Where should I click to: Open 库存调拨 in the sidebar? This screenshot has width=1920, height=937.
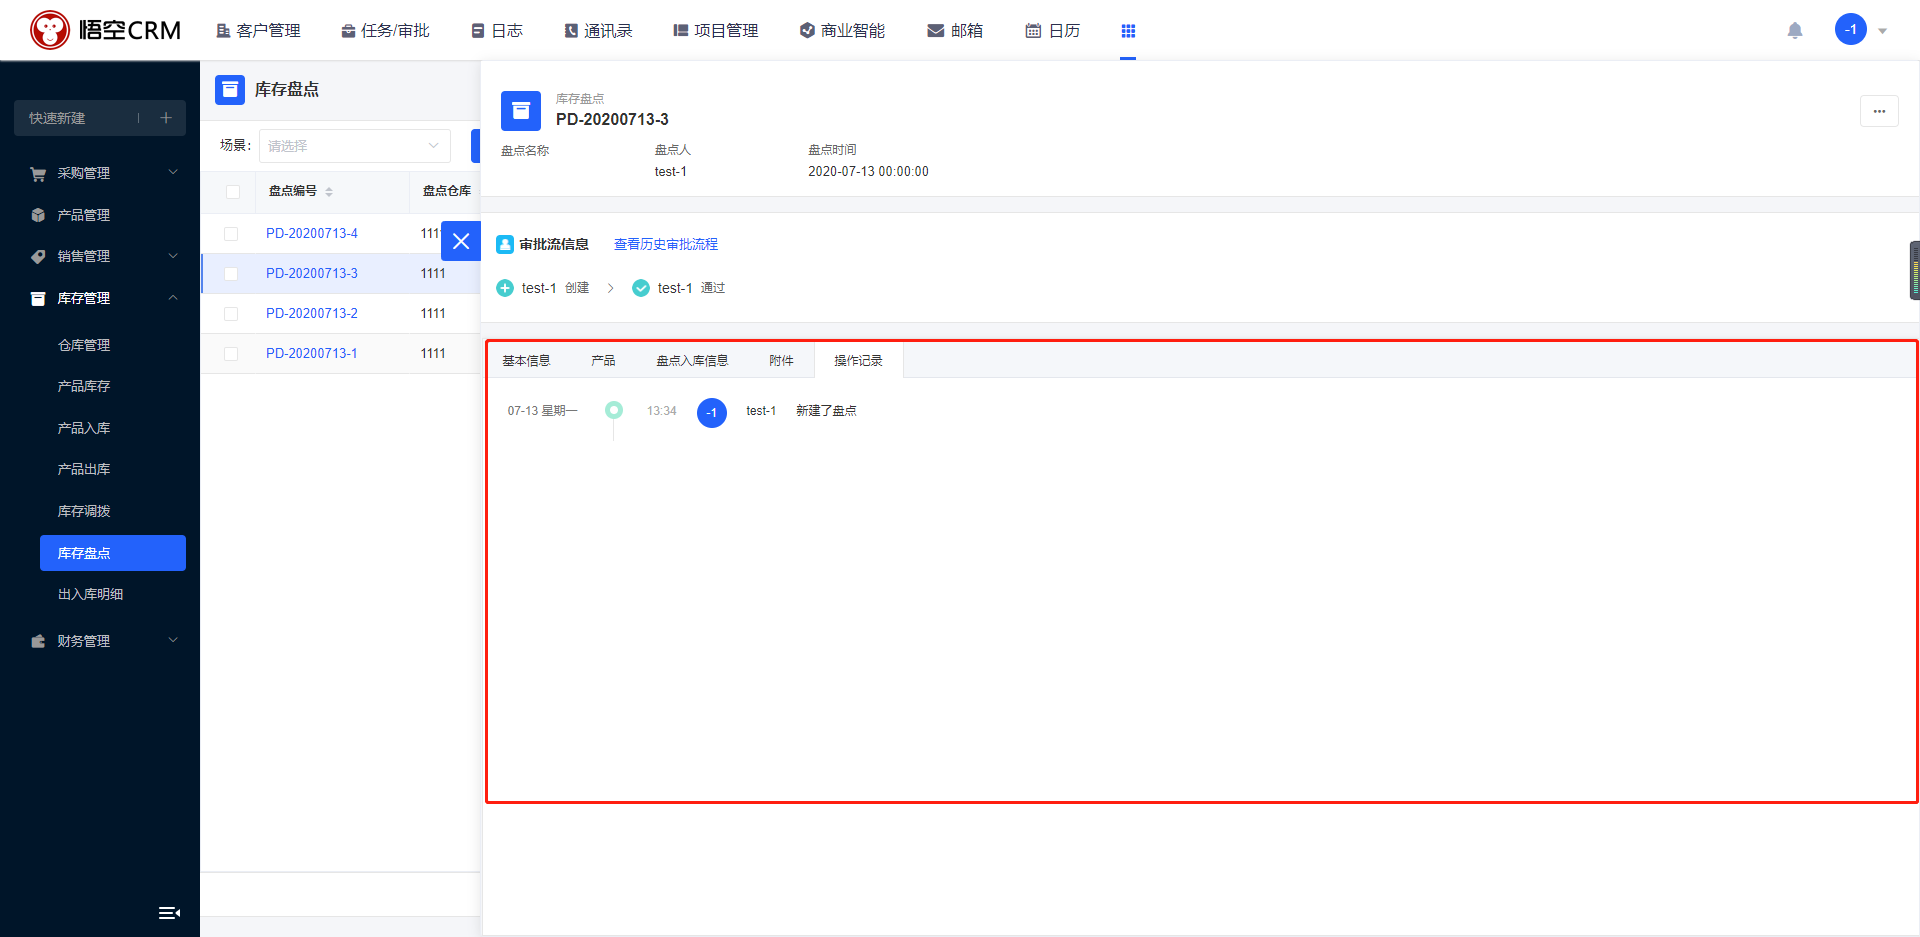[x=84, y=511]
